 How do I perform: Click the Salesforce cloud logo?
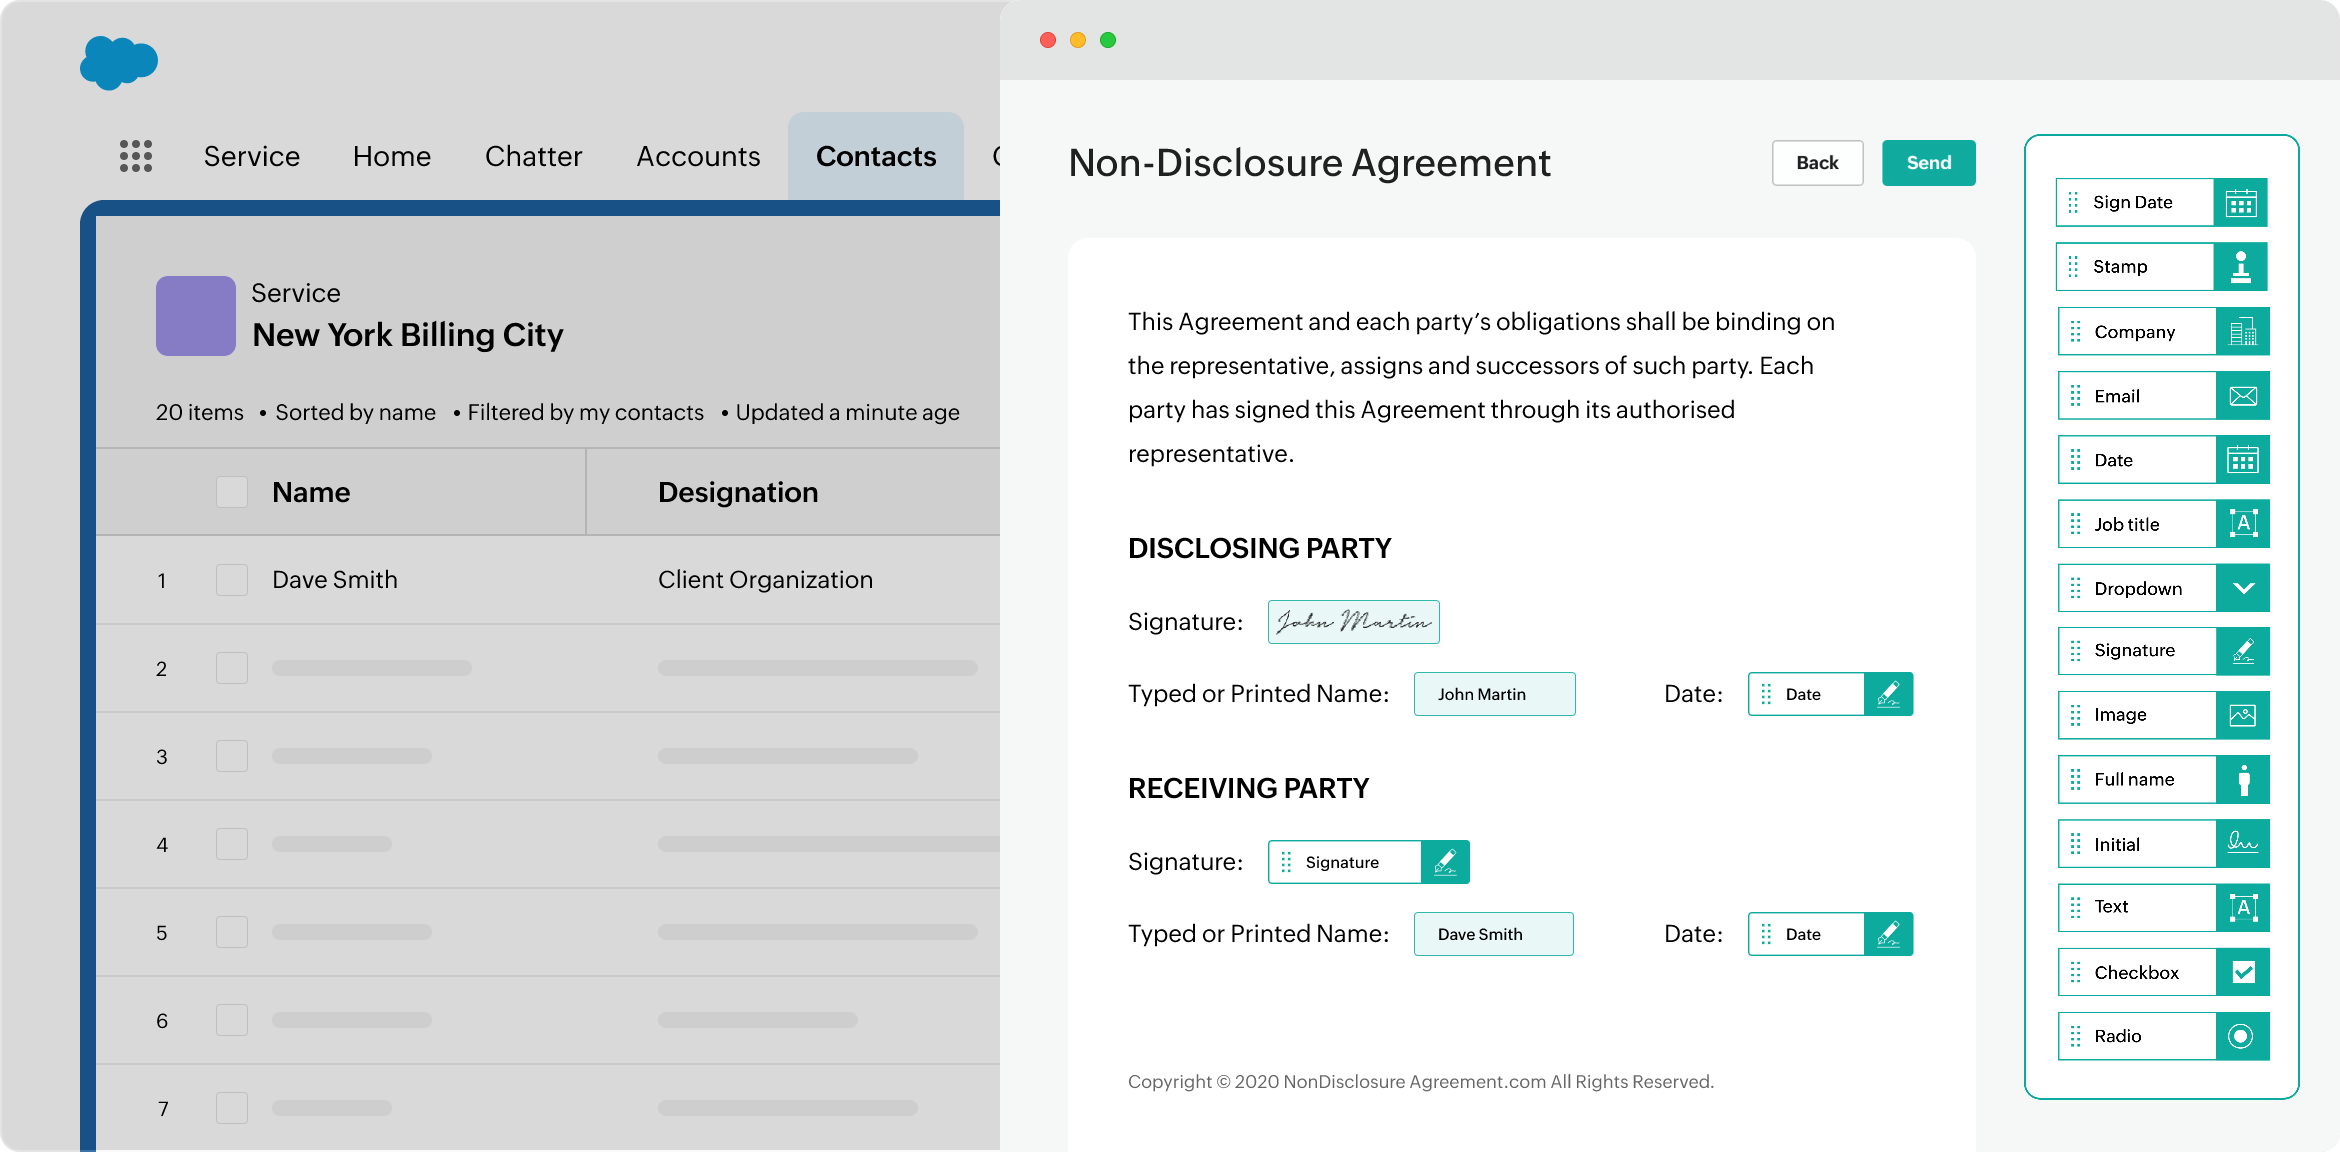119,63
